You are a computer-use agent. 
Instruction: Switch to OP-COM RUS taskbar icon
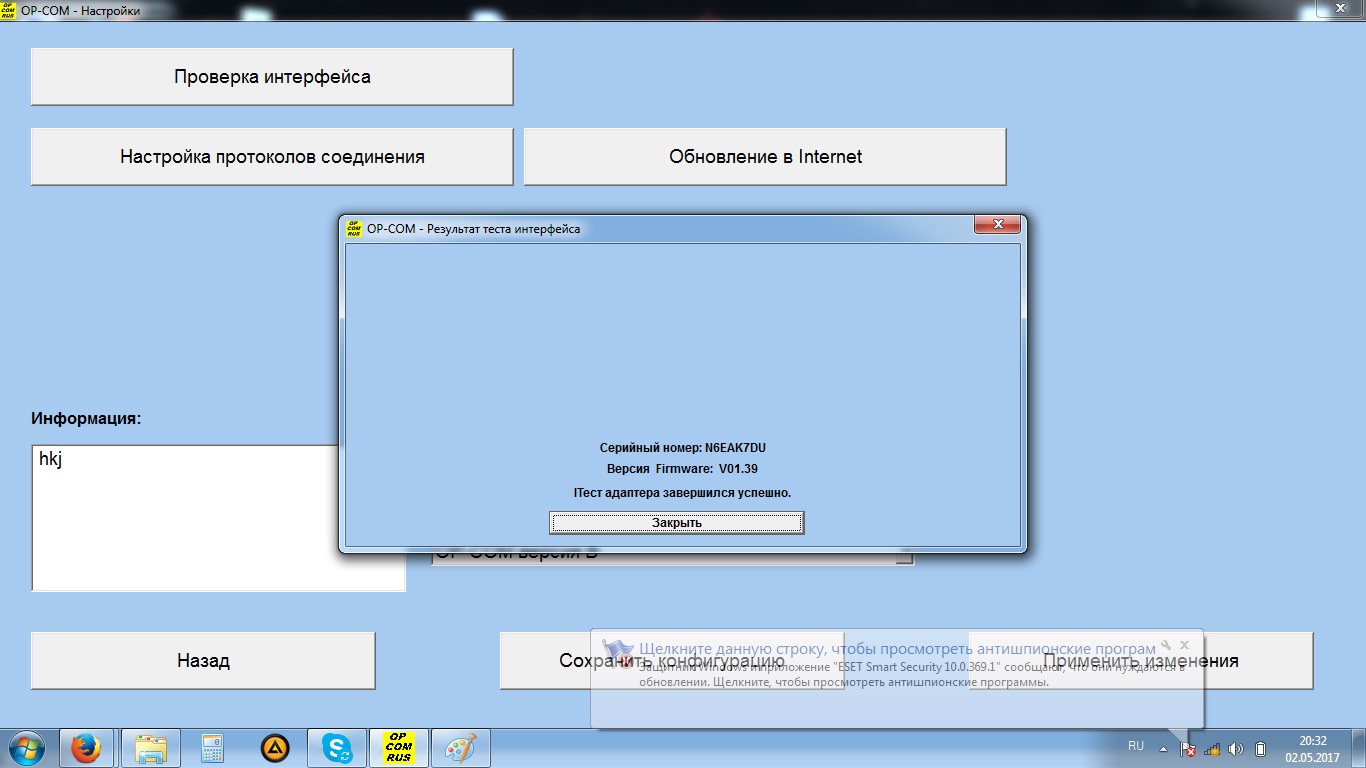coord(399,748)
